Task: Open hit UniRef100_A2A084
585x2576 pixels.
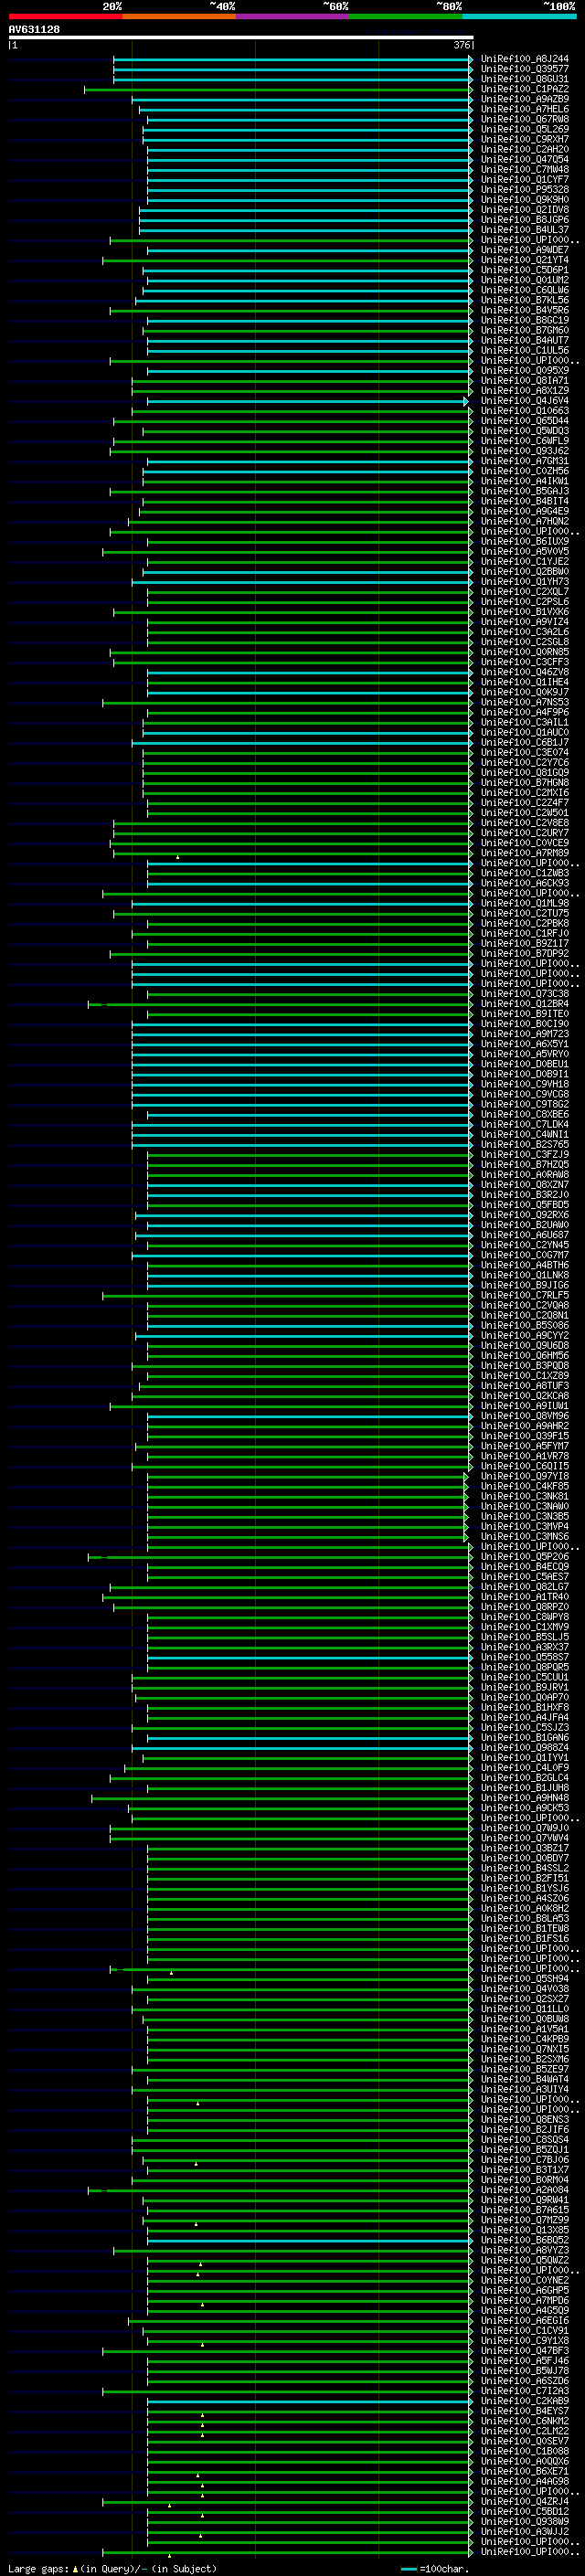Action: tap(525, 2190)
